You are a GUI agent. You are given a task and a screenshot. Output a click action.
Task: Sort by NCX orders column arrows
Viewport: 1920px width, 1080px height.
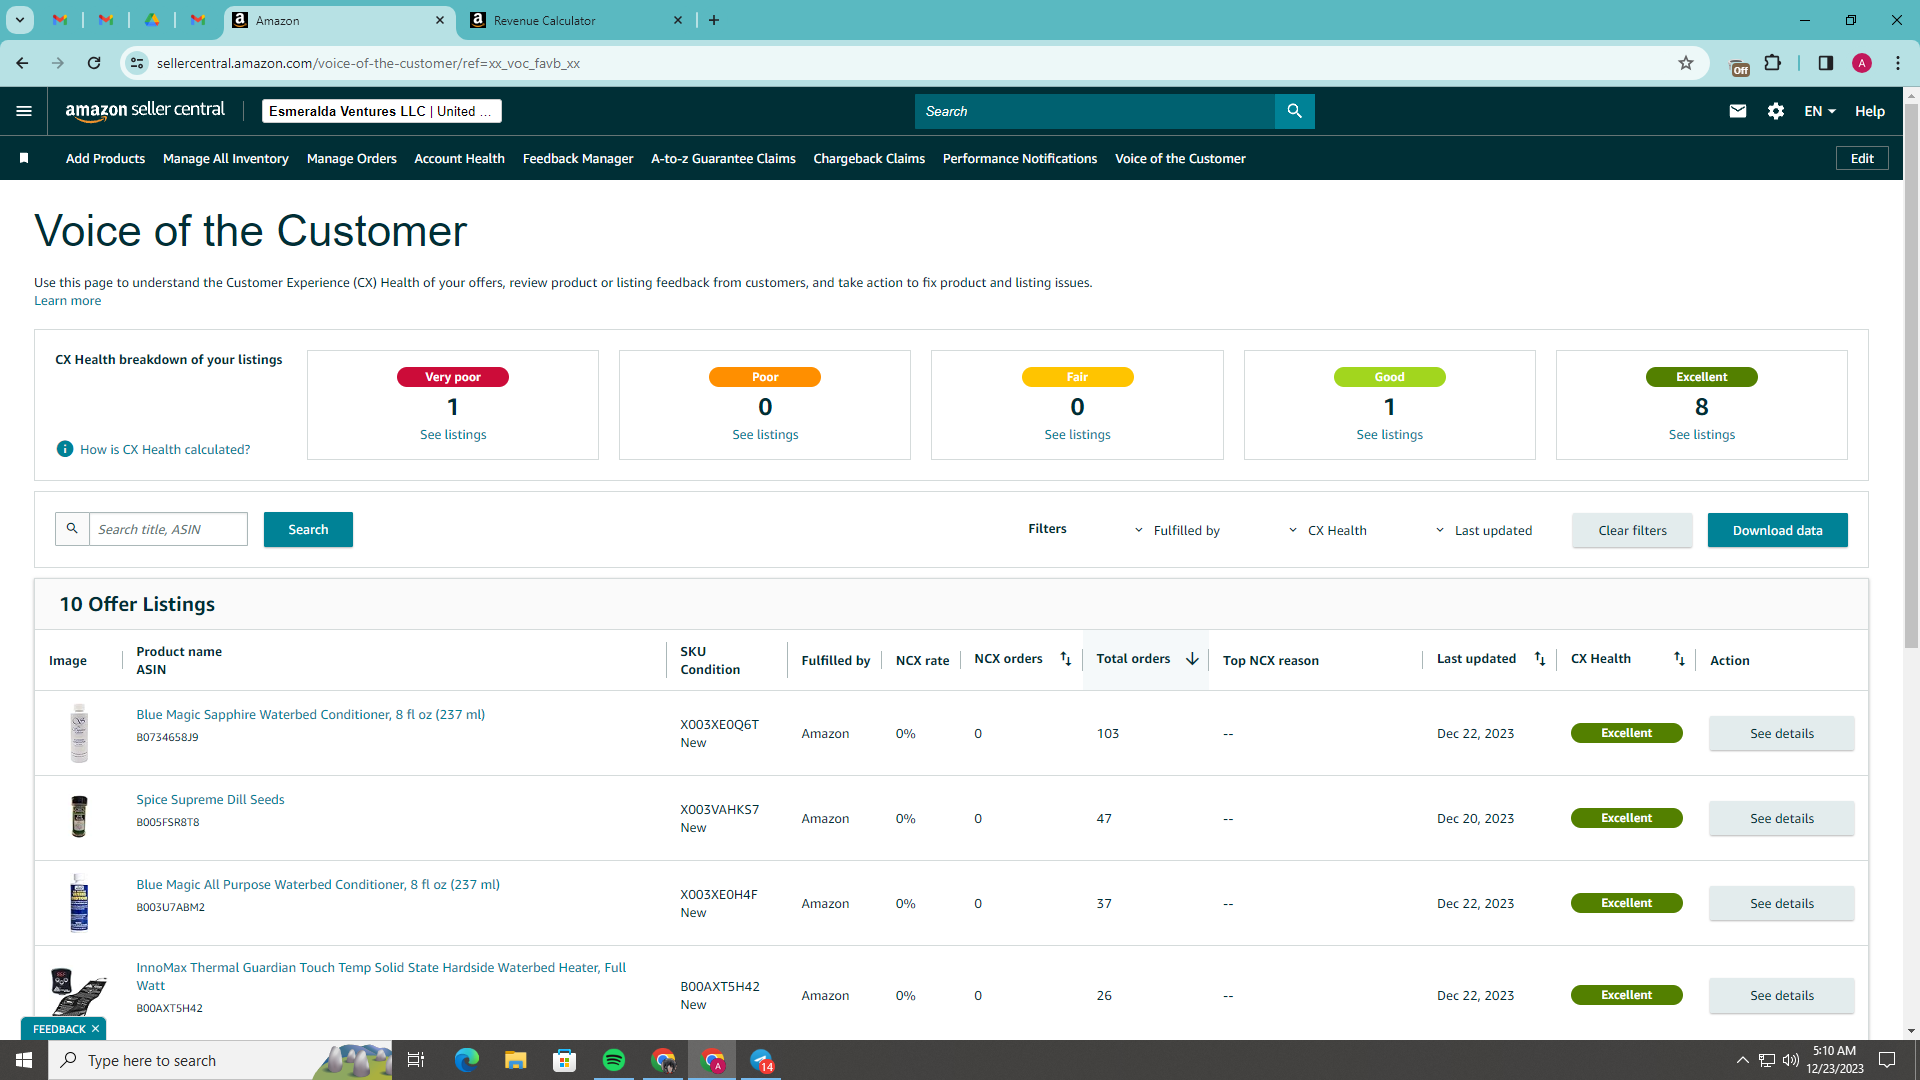(1065, 659)
